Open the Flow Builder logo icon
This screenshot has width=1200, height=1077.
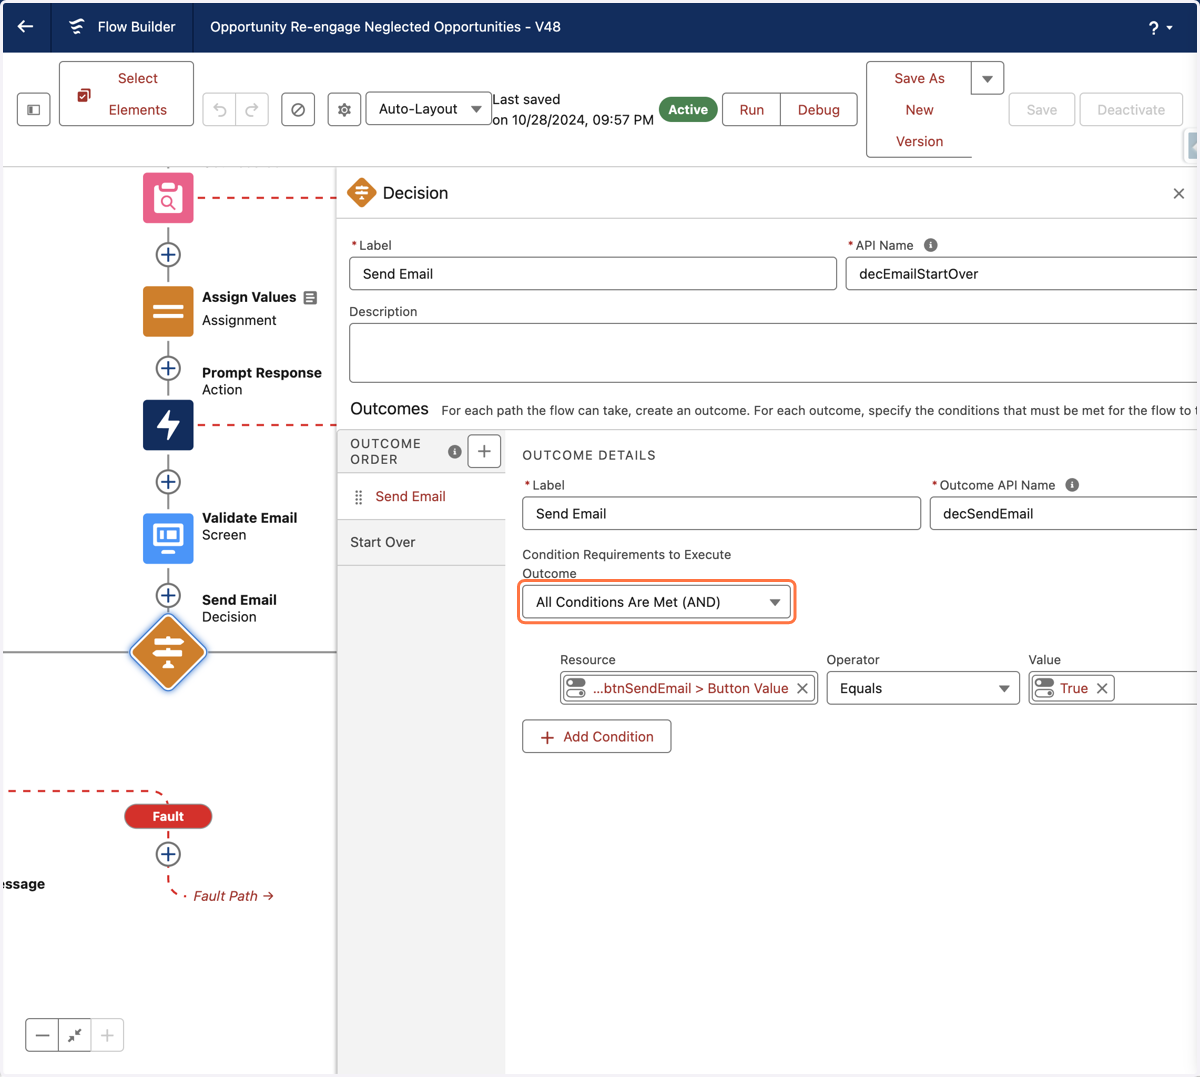77,27
